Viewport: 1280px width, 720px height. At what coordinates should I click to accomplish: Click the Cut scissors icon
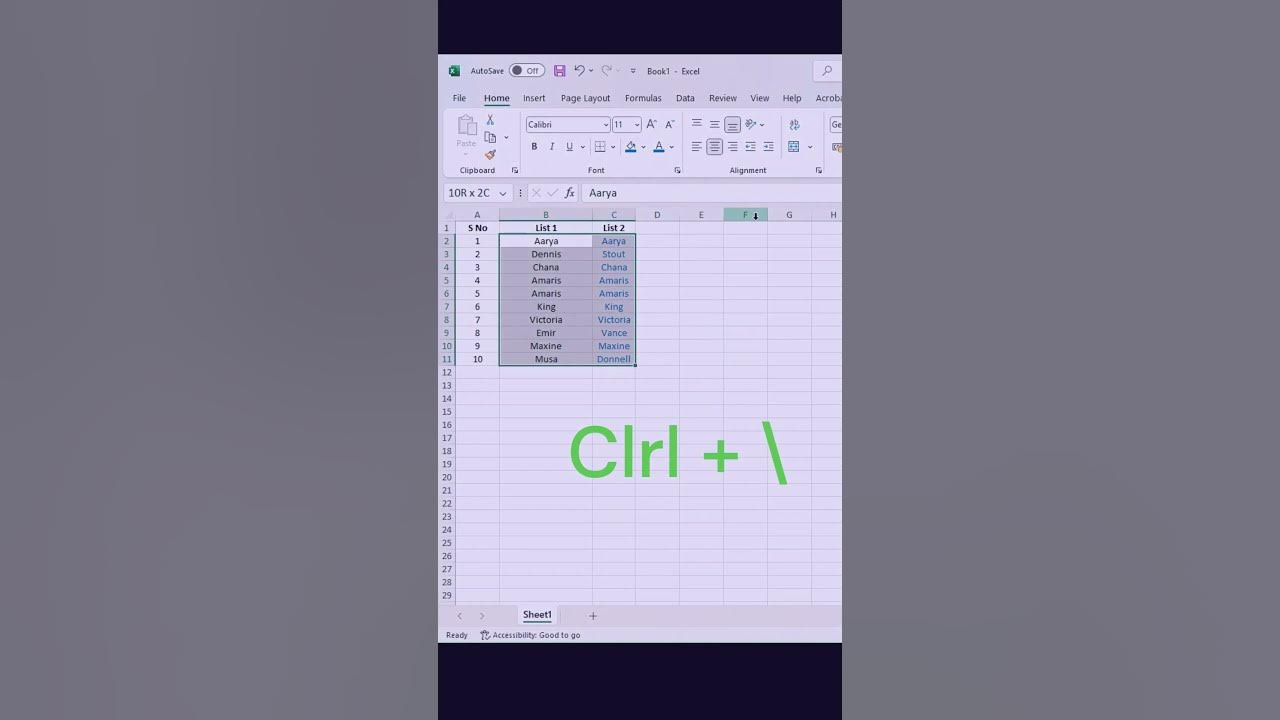tap(490, 120)
